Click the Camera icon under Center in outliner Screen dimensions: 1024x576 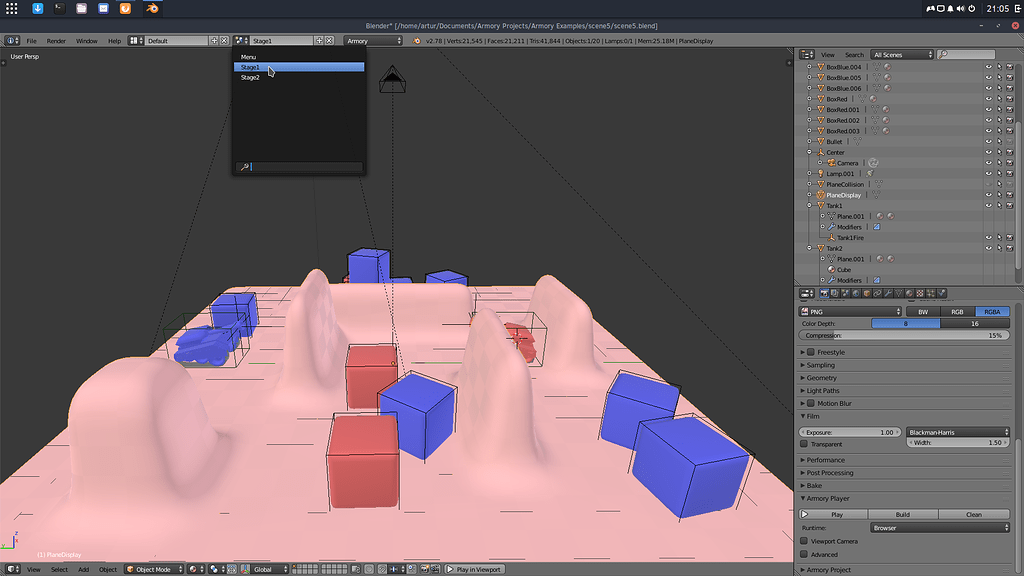click(x=830, y=163)
